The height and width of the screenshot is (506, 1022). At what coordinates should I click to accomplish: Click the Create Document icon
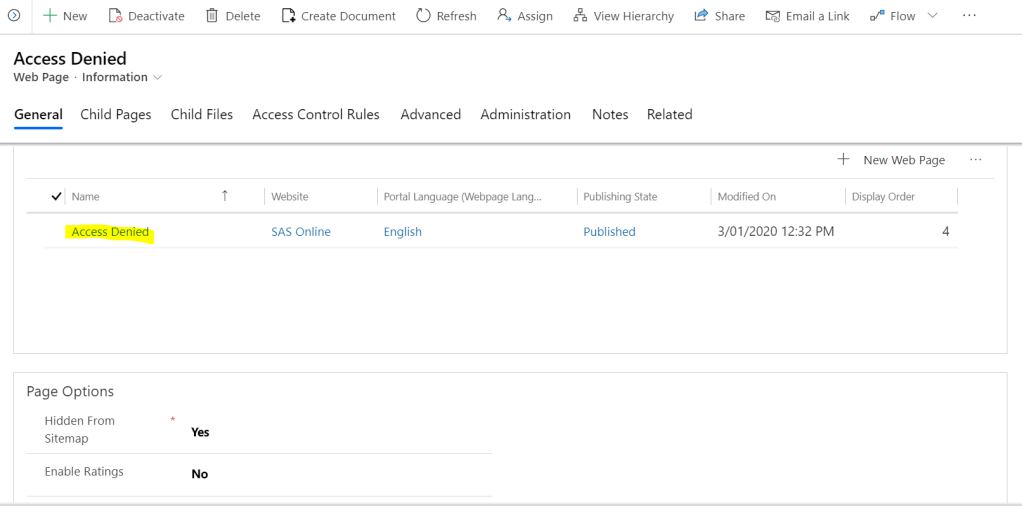tap(289, 16)
